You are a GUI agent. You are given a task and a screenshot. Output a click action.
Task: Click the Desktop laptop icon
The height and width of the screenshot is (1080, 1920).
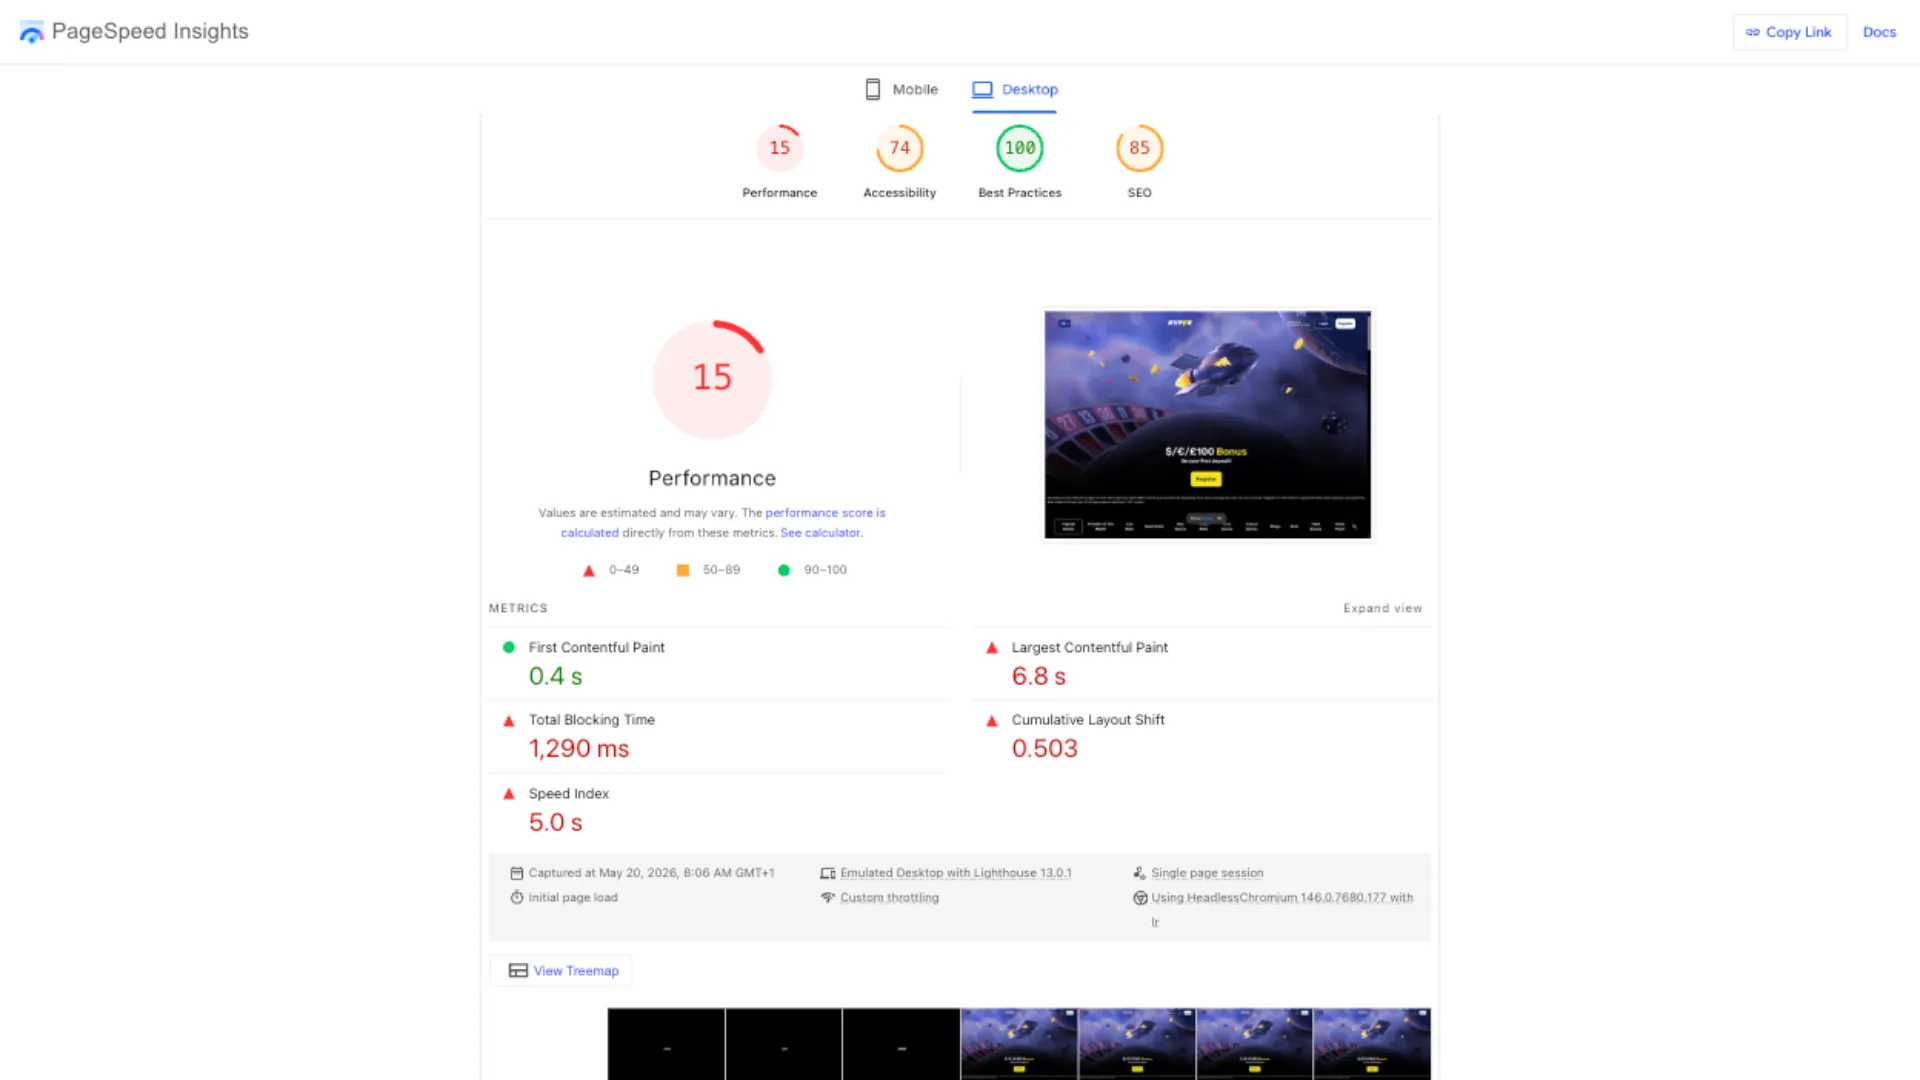(983, 89)
